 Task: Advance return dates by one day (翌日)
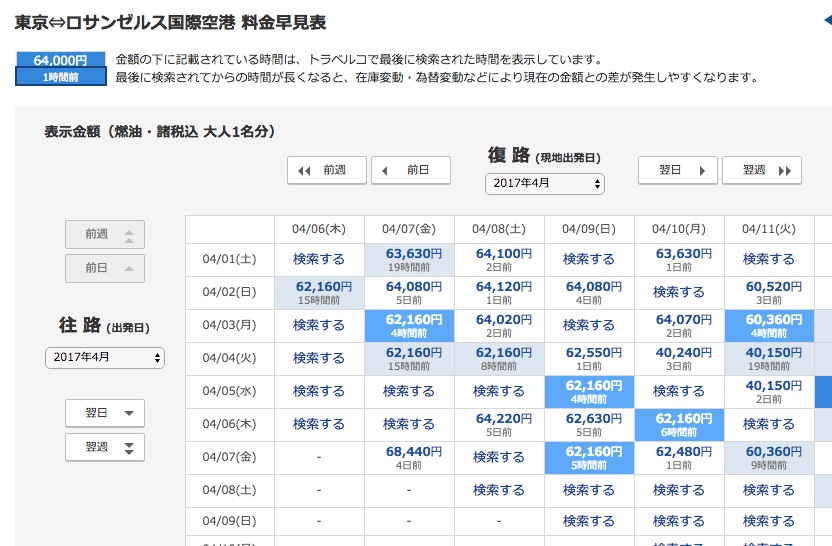(678, 170)
